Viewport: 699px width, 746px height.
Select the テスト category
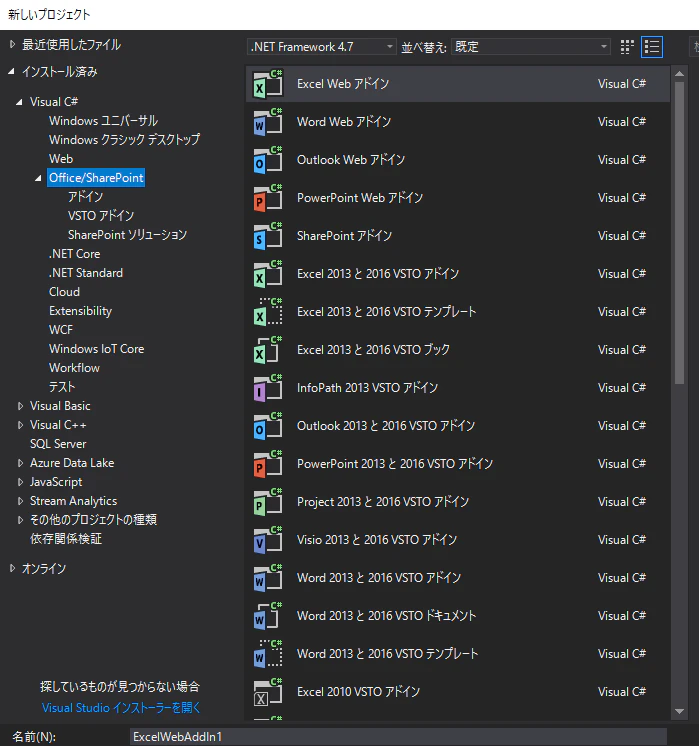pyautogui.click(x=62, y=387)
